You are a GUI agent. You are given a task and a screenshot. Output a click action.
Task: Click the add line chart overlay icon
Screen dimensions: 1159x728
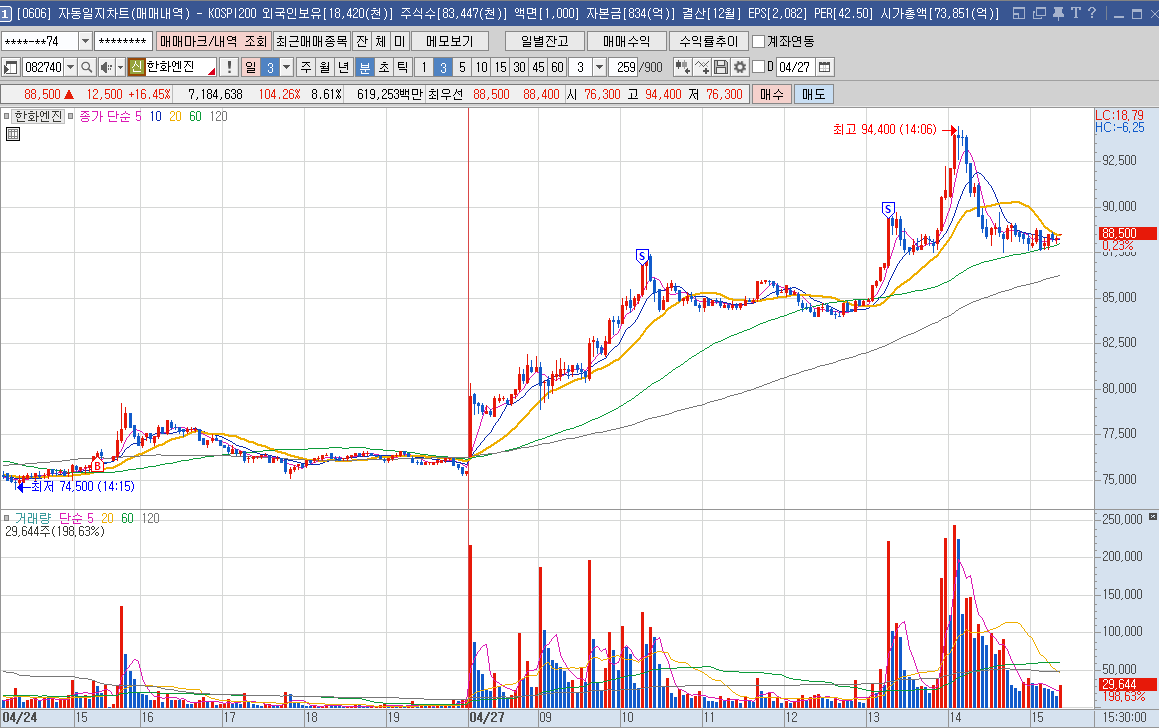point(702,67)
